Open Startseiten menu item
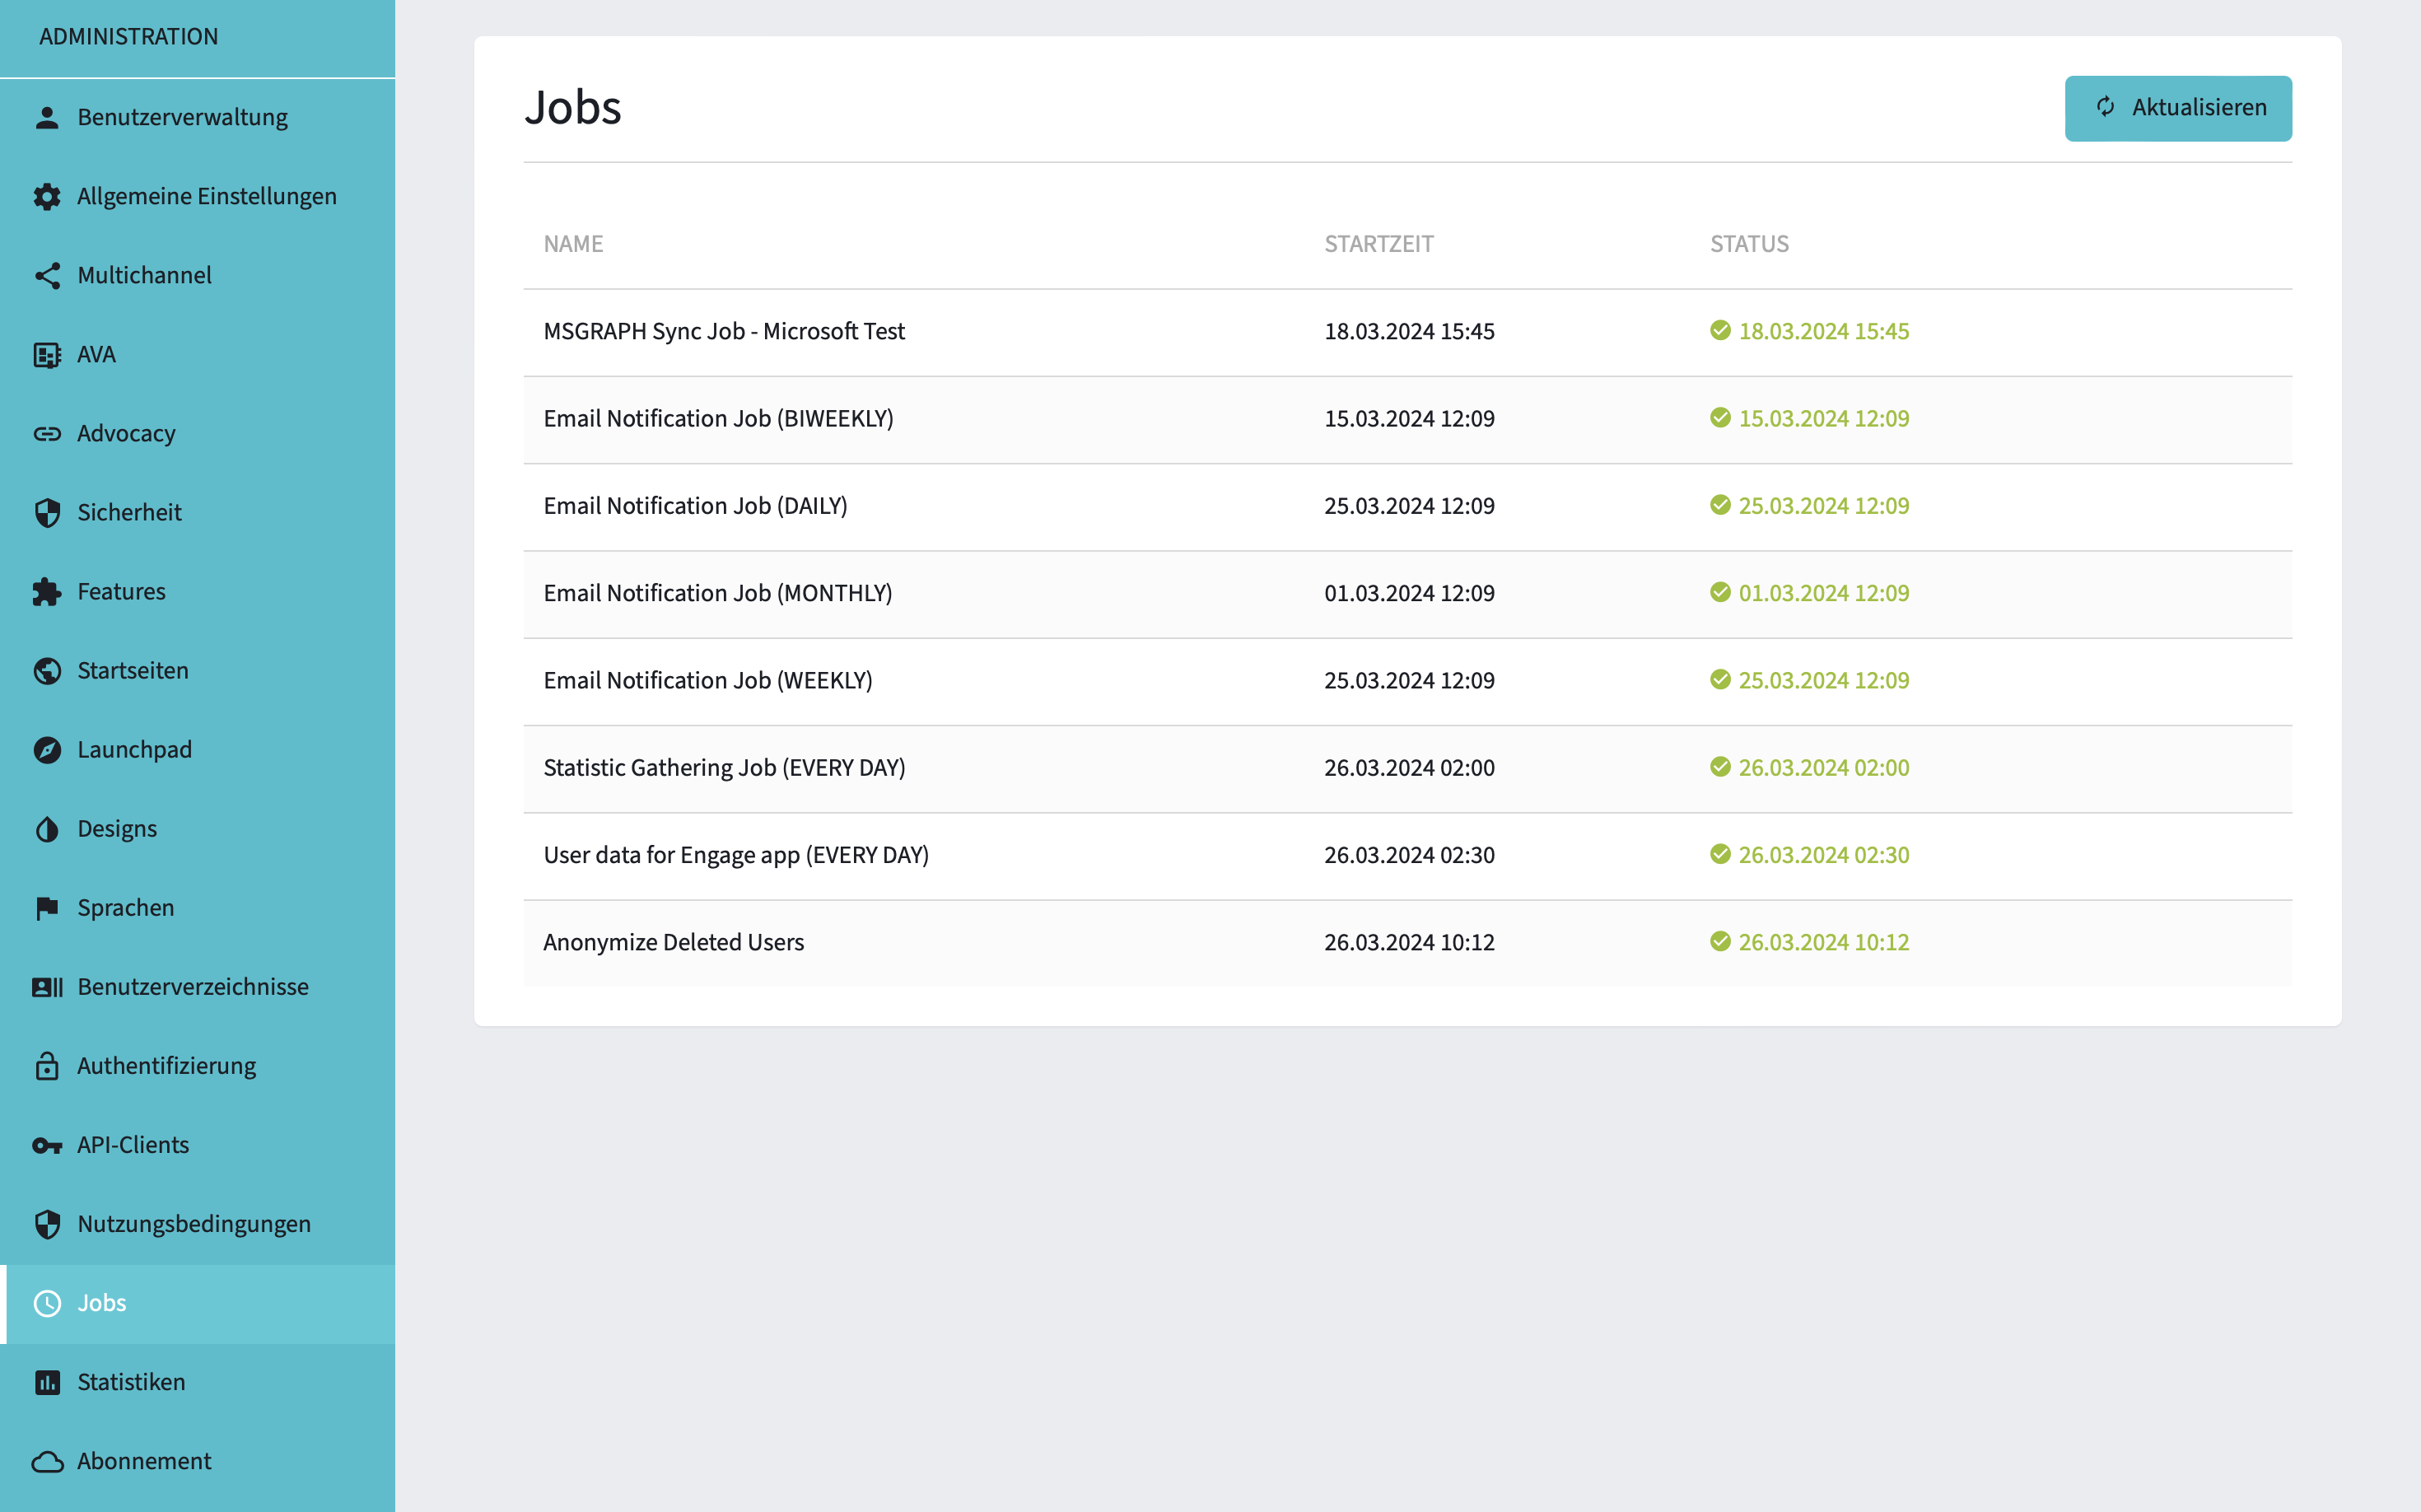Viewport: 2421px width, 1512px height. pyautogui.click(x=198, y=671)
